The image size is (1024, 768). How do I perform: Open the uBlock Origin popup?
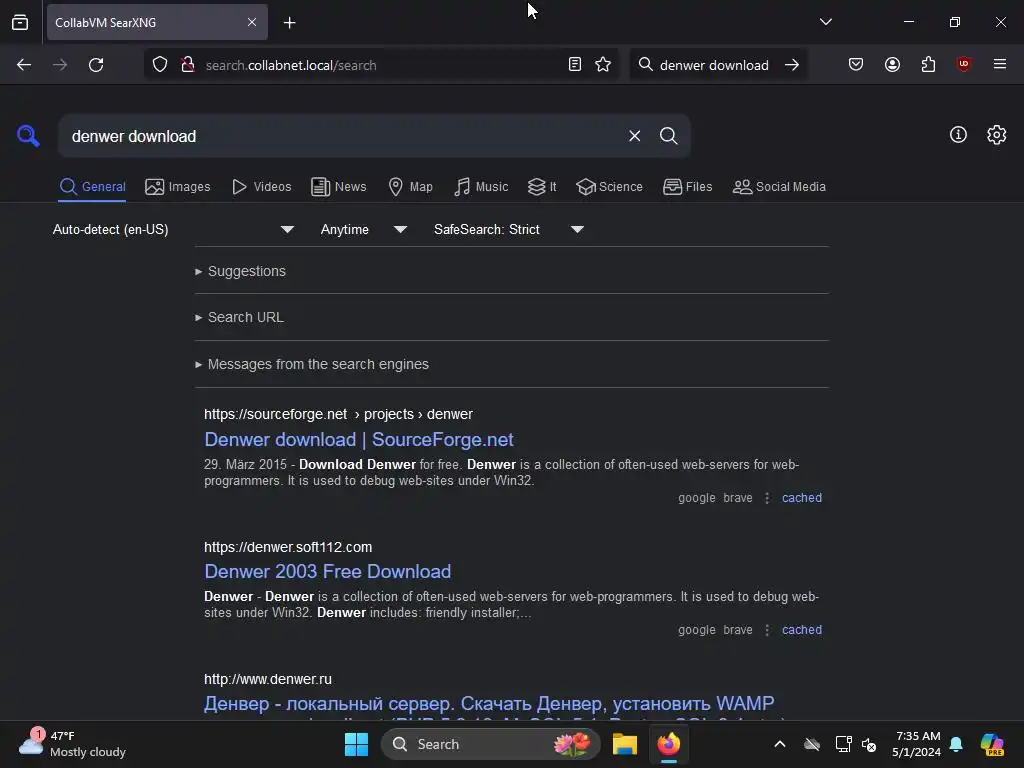click(964, 64)
